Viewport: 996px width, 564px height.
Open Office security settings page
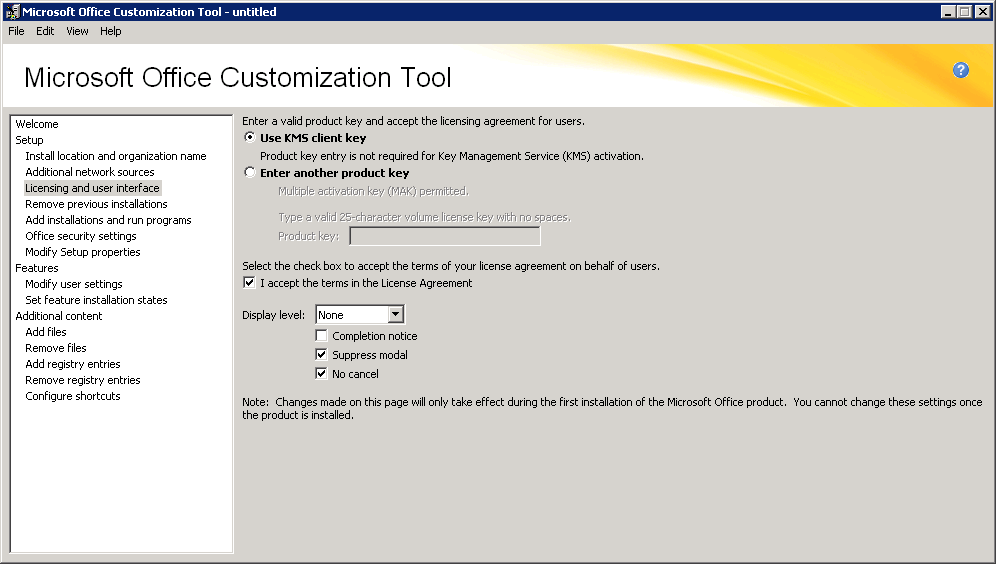pyautogui.click(x=81, y=236)
